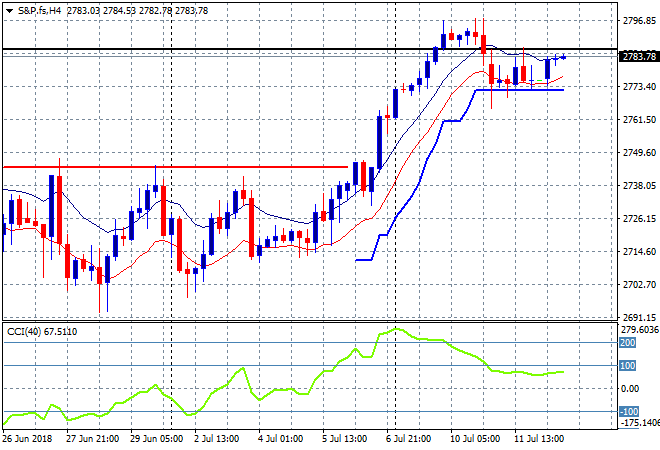Screen dimensions: 660x450
Task: Click the 5 Jul 13:00 time label
Action: 345,439
